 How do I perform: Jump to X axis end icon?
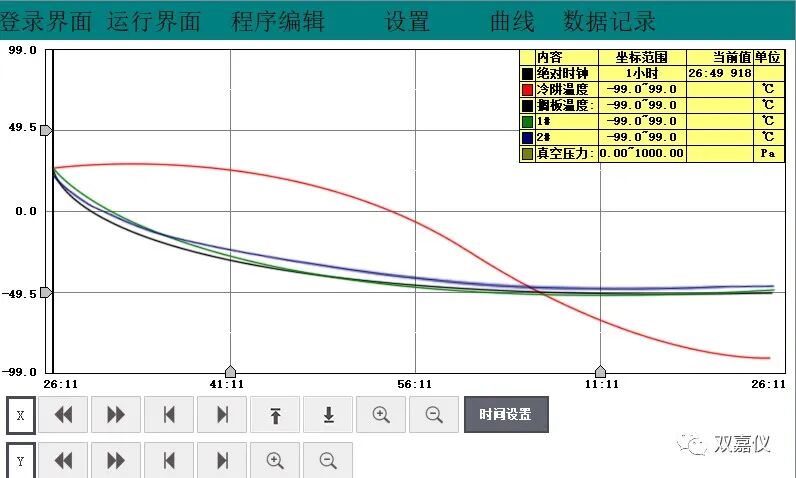click(x=222, y=415)
